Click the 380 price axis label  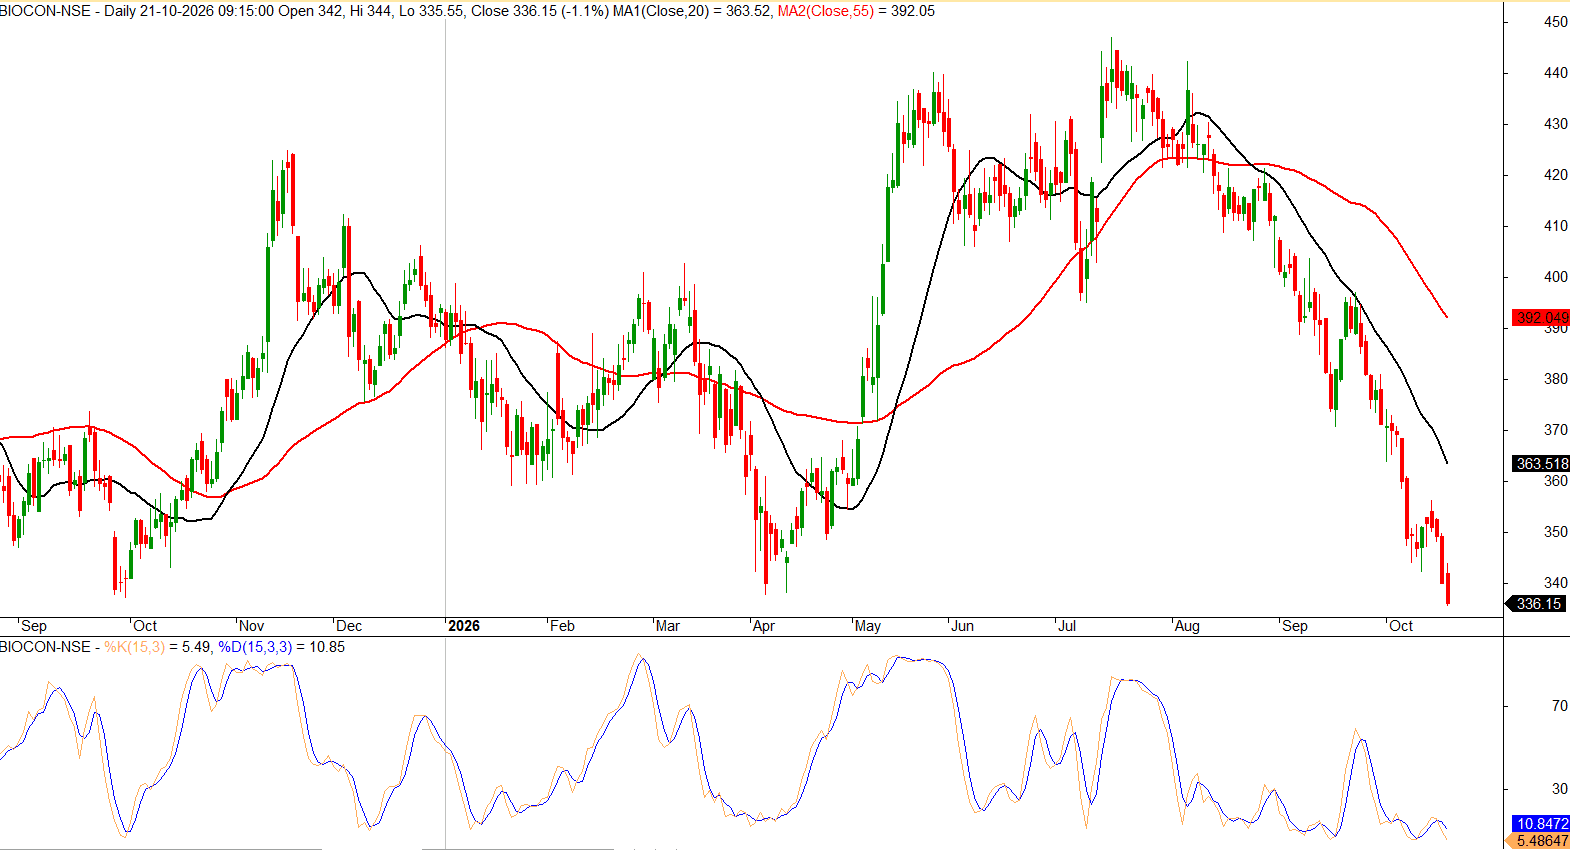(1556, 379)
